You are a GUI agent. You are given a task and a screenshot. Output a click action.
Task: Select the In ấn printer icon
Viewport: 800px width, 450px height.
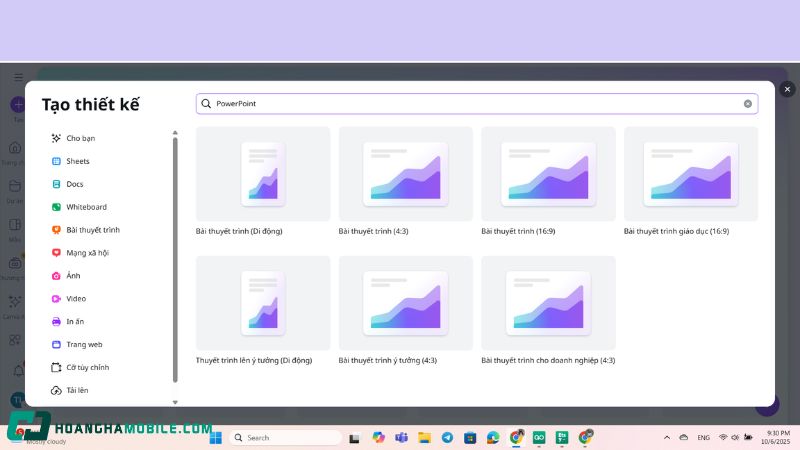click(56, 321)
